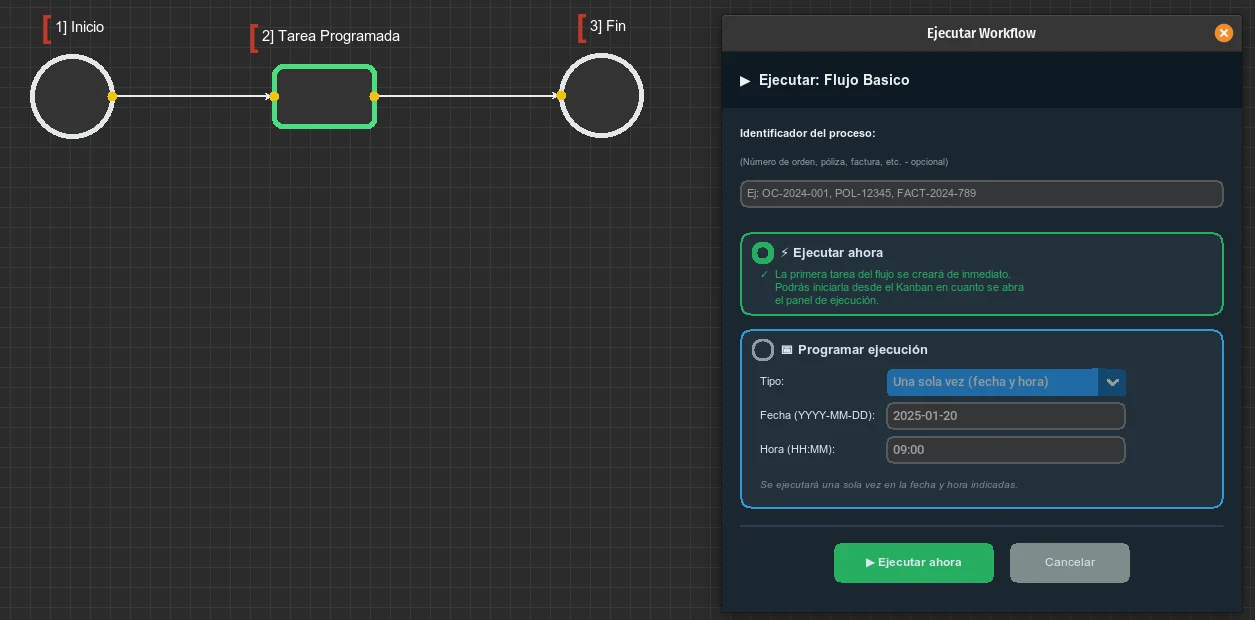Screen dimensions: 1255x620
Task: Click the '(Número de orden, póliza...' hint text
Action: 844,162
